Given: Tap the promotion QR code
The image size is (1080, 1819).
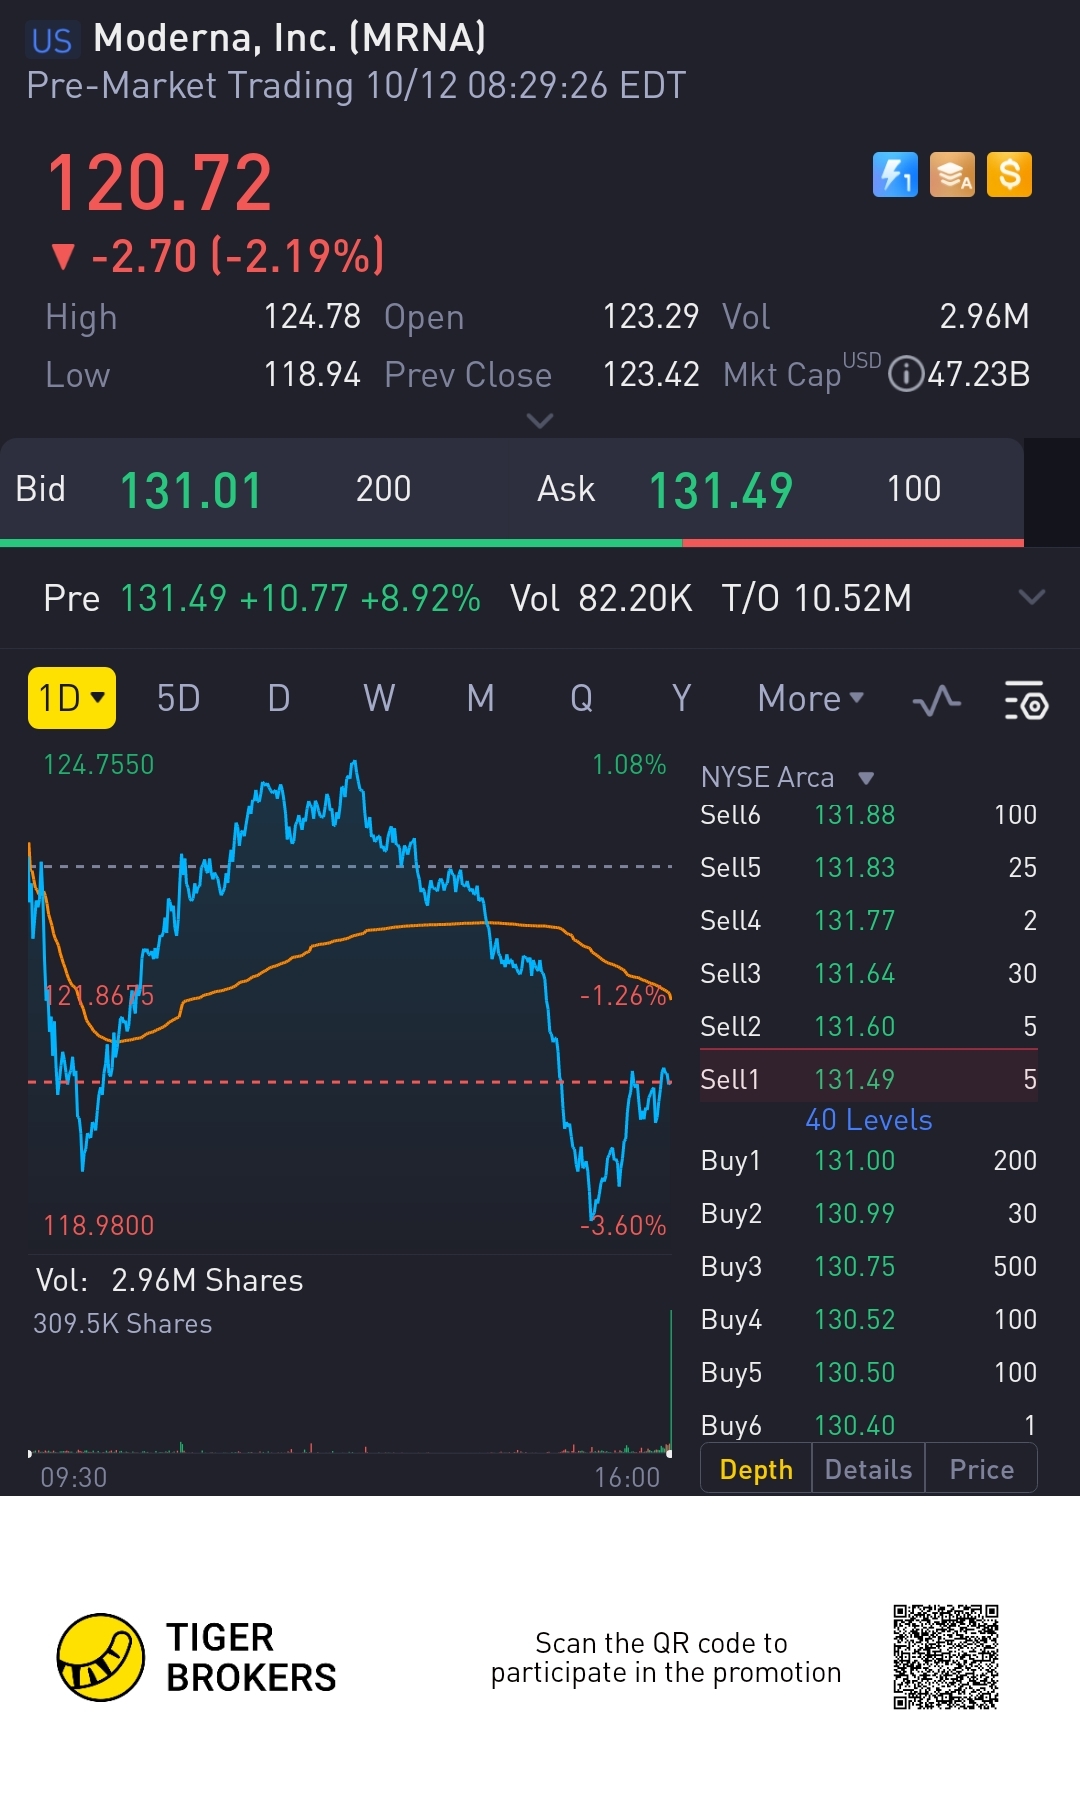Looking at the screenshot, I should tap(945, 1657).
